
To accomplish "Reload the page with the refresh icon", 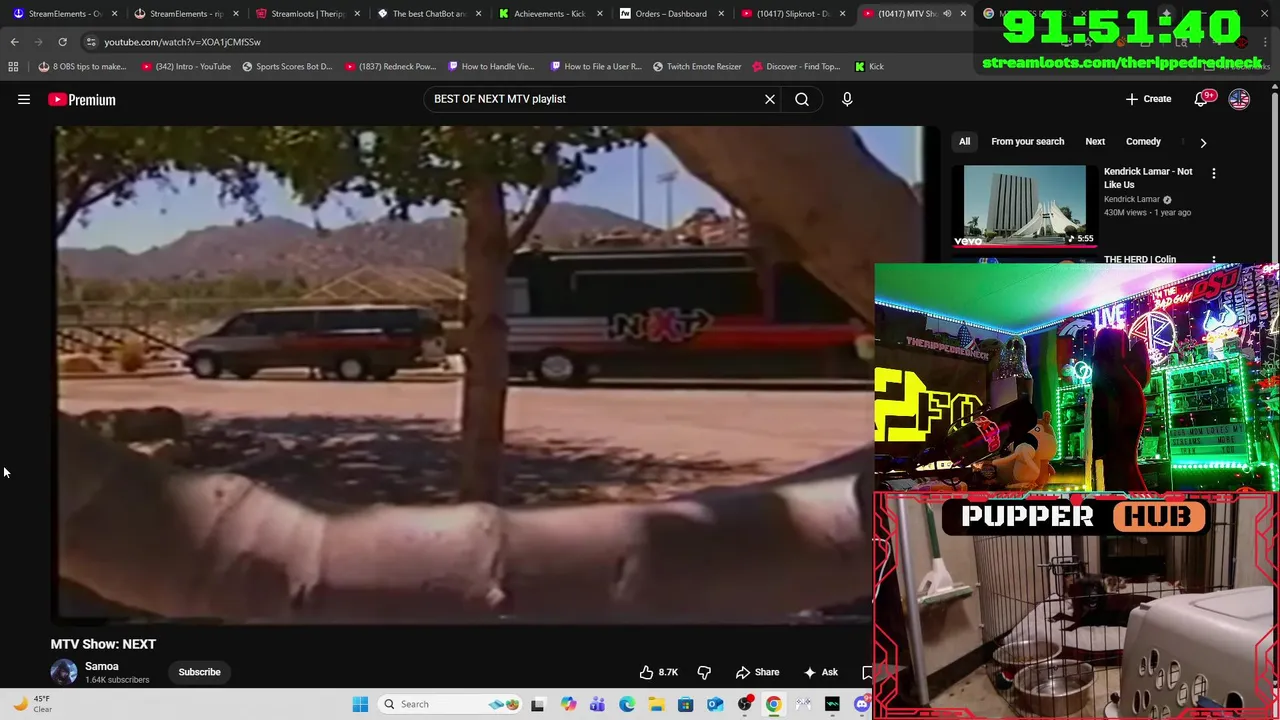I will tap(62, 42).
